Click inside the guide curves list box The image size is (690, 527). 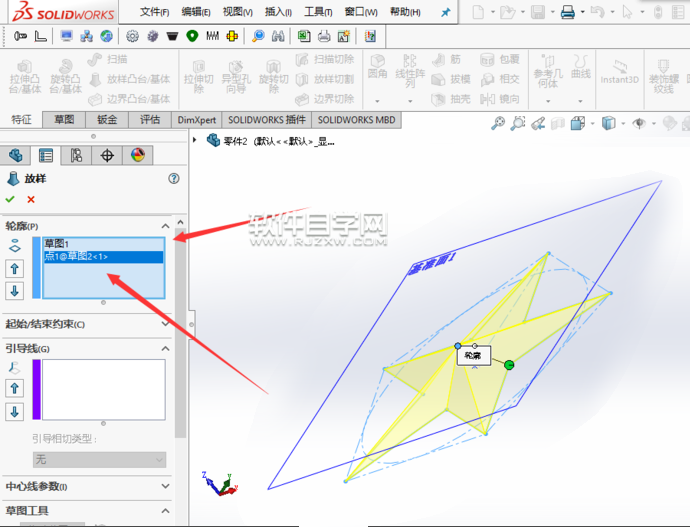tap(103, 390)
